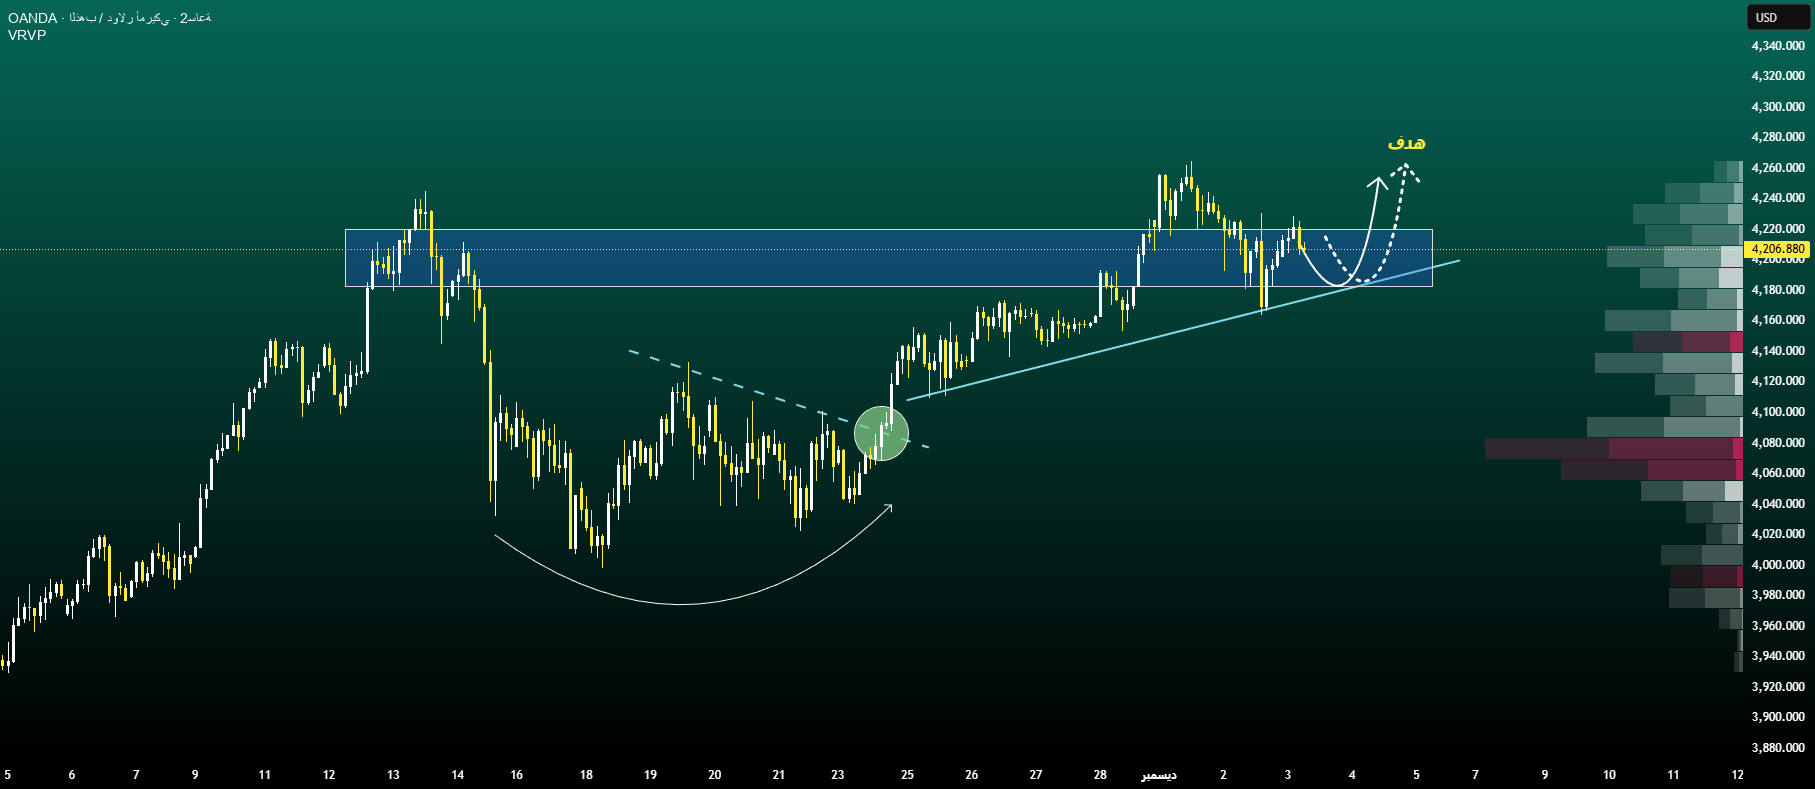Click date 28 on the time axis
This screenshot has height=789, width=1815.
pyautogui.click(x=1100, y=775)
